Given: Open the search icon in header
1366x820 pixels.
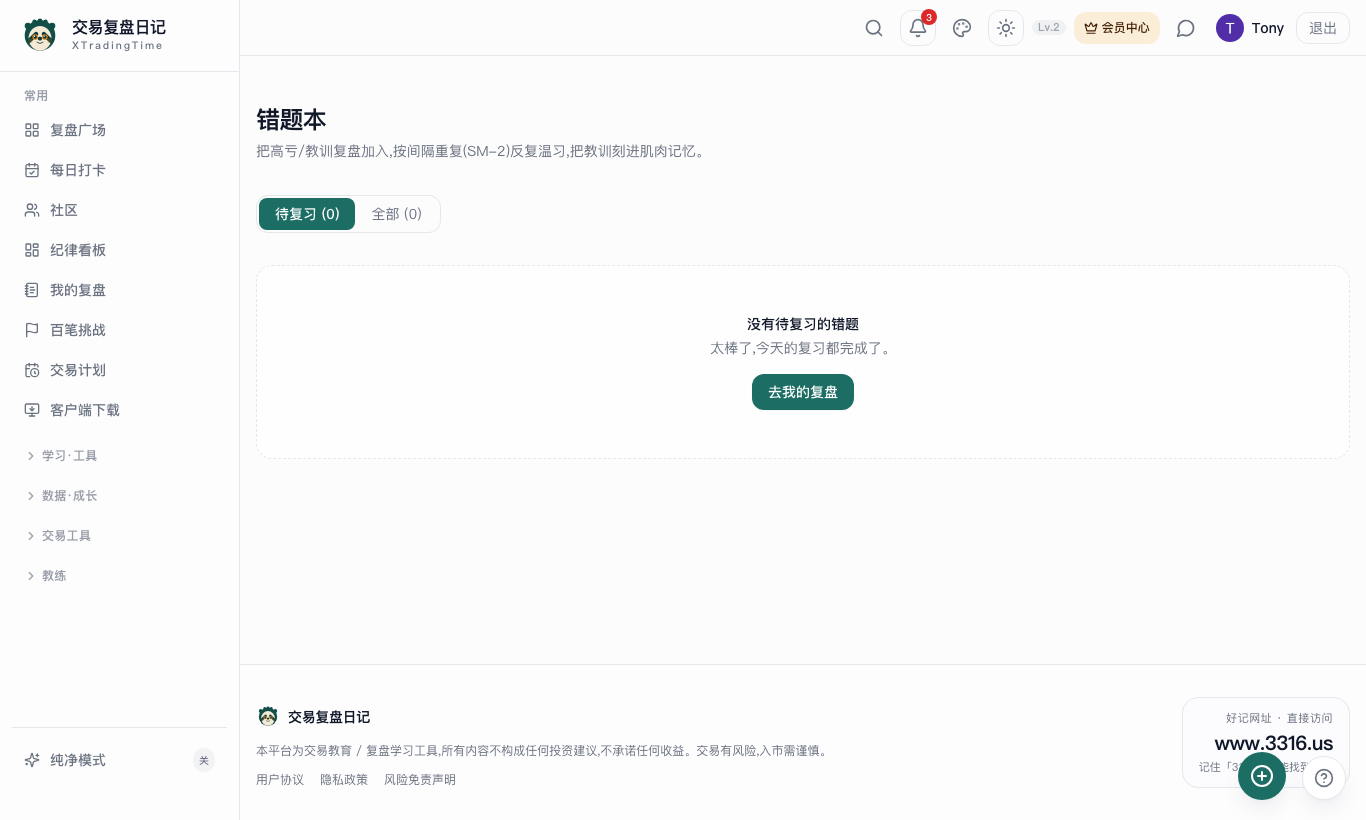Looking at the screenshot, I should coord(874,28).
